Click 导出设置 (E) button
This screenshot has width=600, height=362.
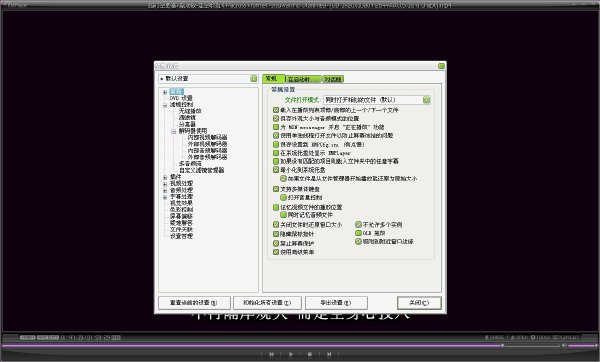pyautogui.click(x=336, y=303)
